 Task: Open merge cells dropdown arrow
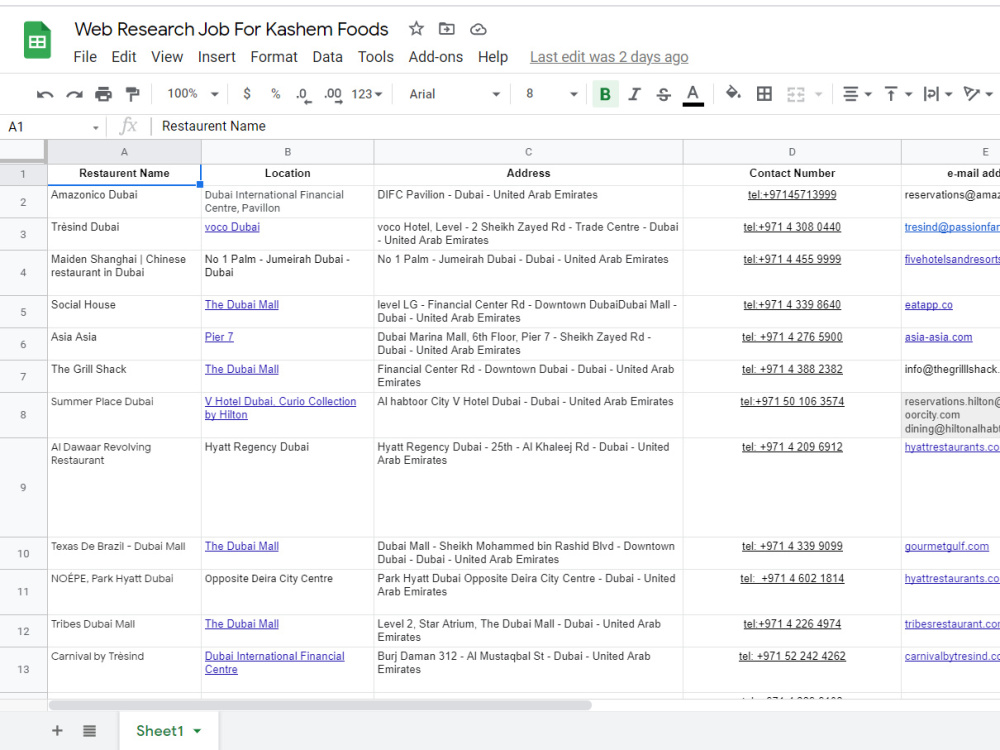point(819,94)
